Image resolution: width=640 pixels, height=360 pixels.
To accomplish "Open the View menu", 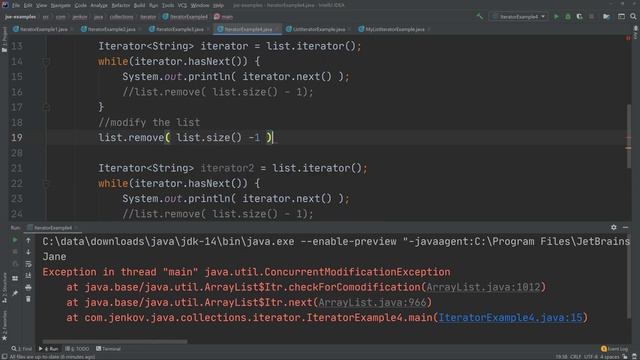I will click(41, 5).
